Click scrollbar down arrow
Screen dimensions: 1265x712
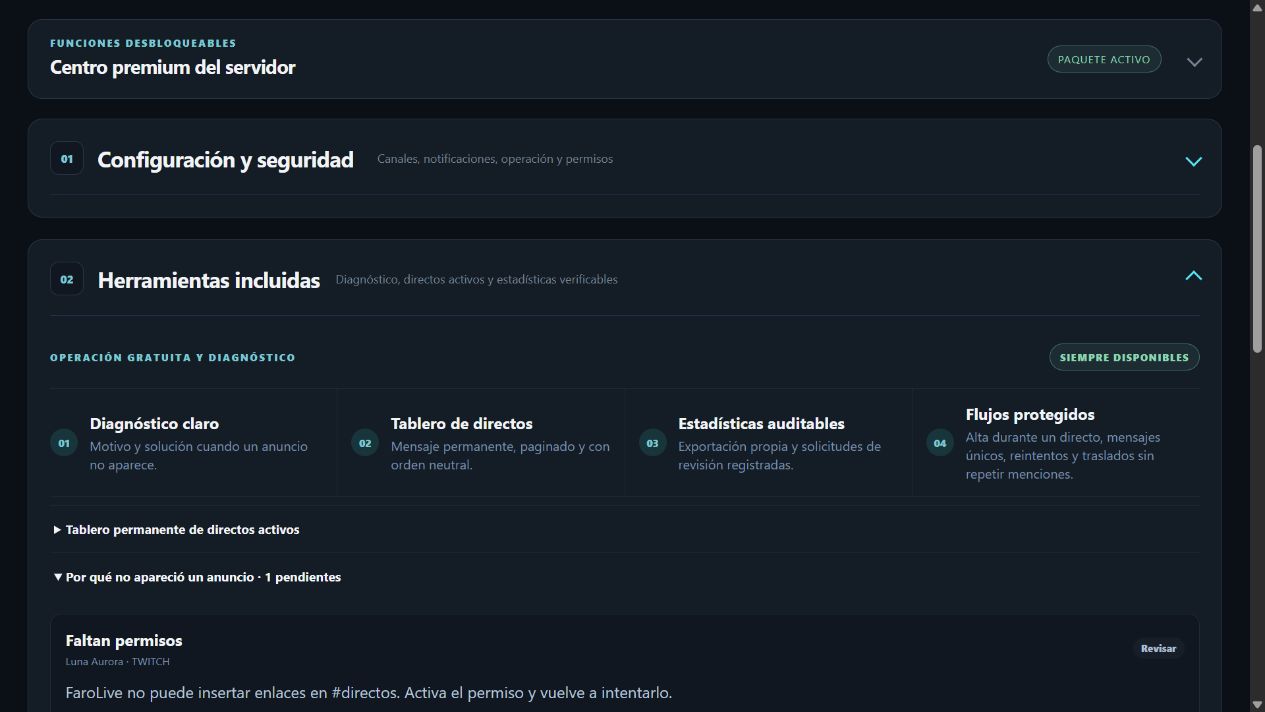(1258, 704)
